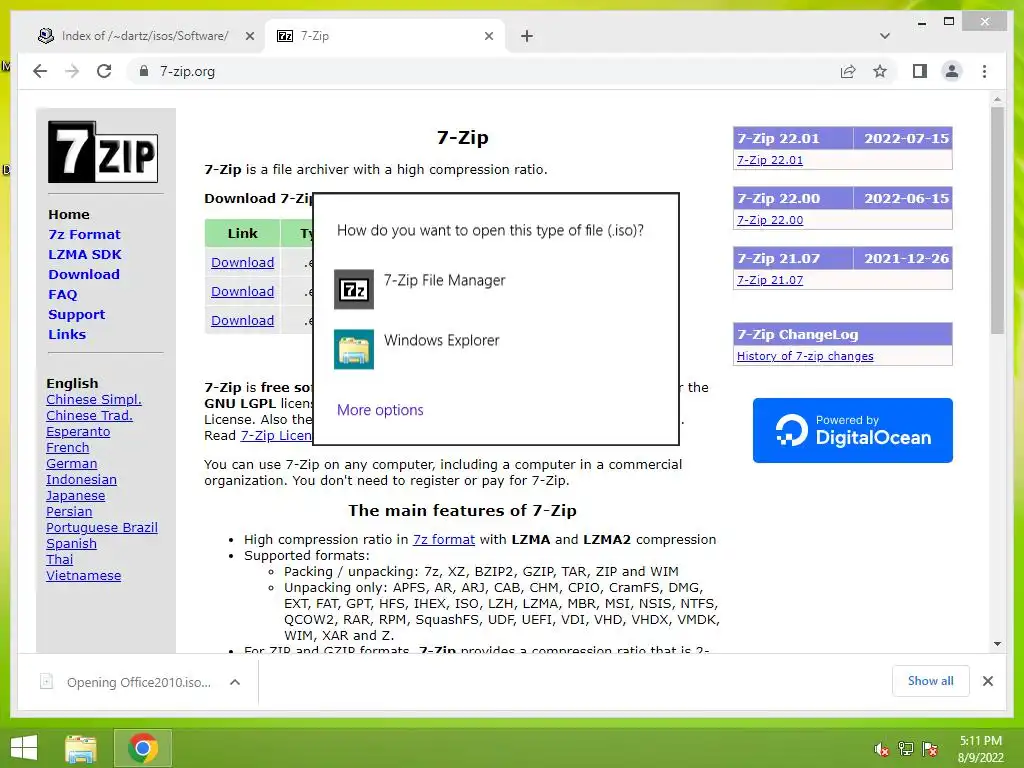Image resolution: width=1024 pixels, height=768 pixels.
Task: Click Show all downloads button
Action: [x=931, y=681]
